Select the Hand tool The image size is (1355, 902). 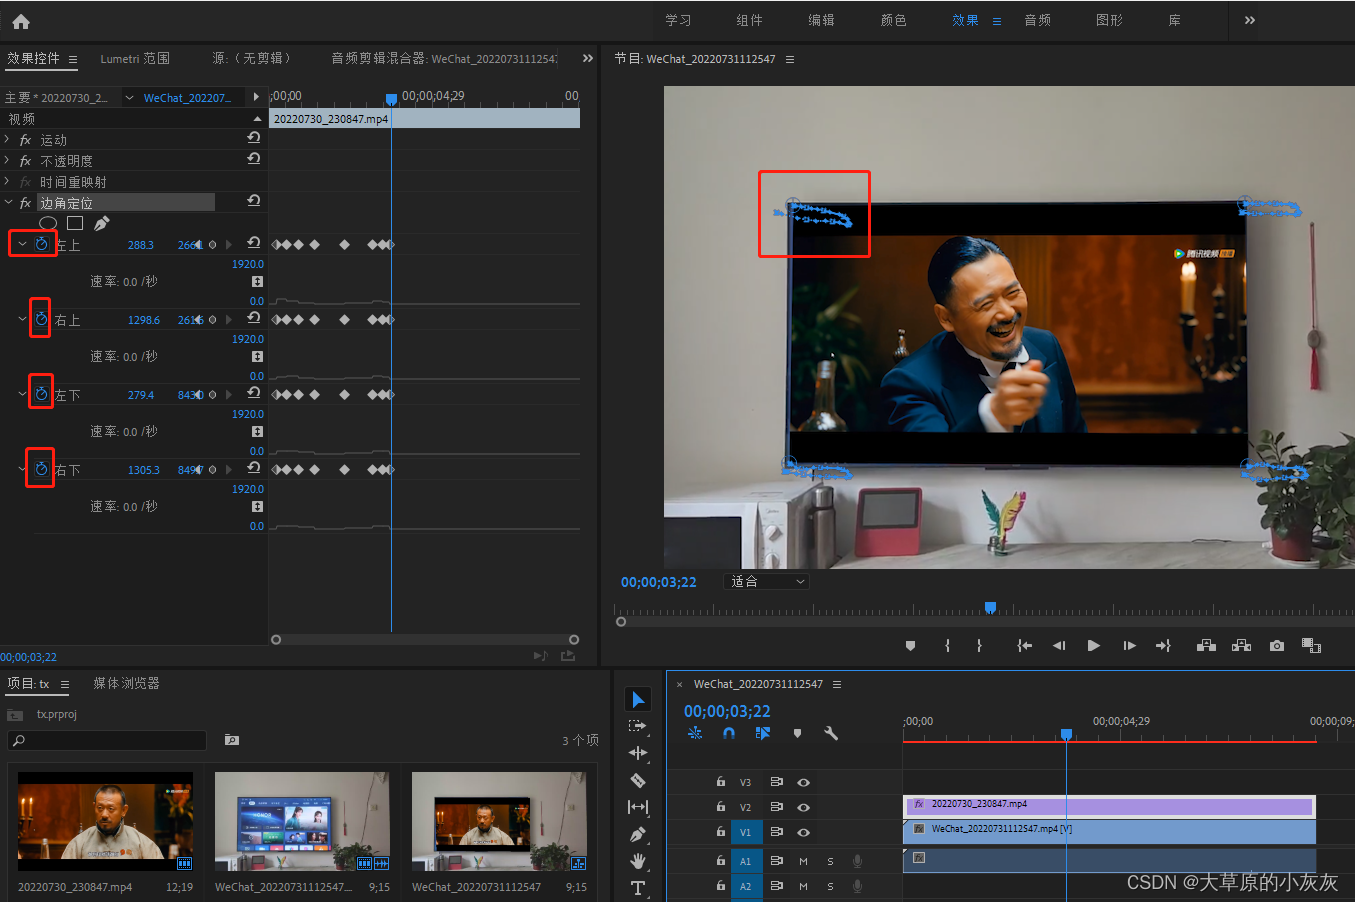pos(637,861)
